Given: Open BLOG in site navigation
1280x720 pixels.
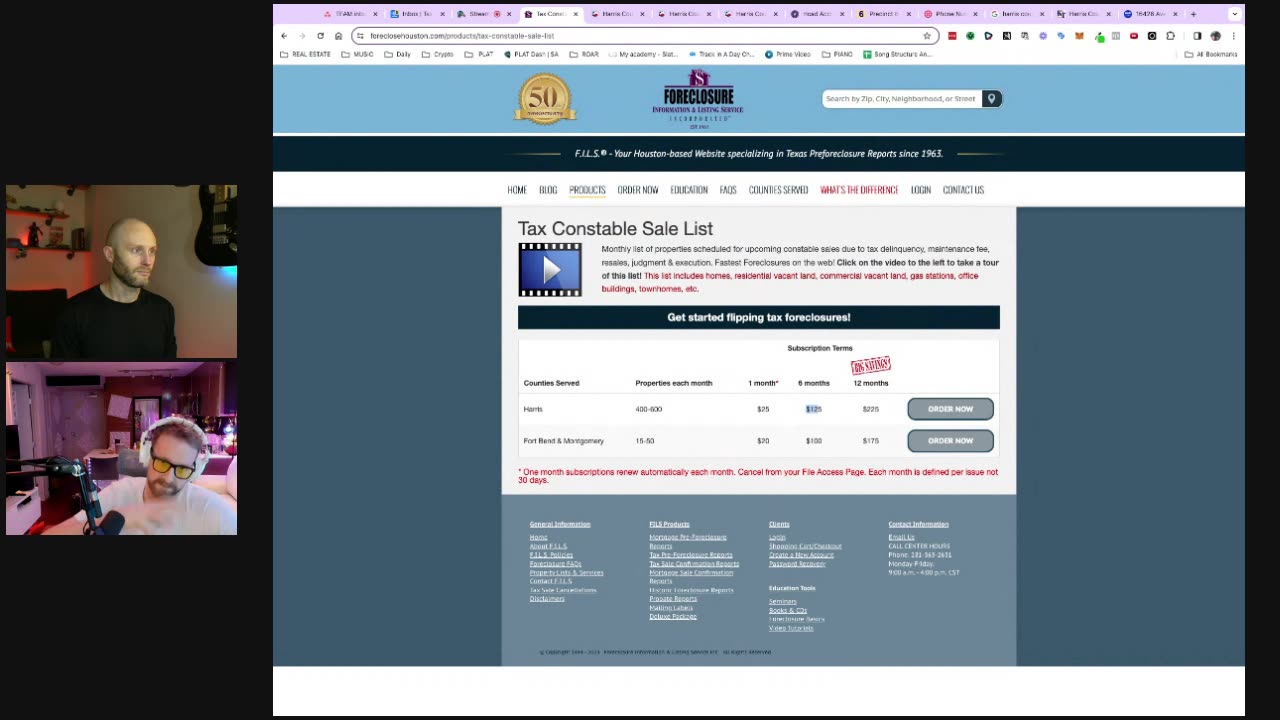Looking at the screenshot, I should [x=548, y=190].
